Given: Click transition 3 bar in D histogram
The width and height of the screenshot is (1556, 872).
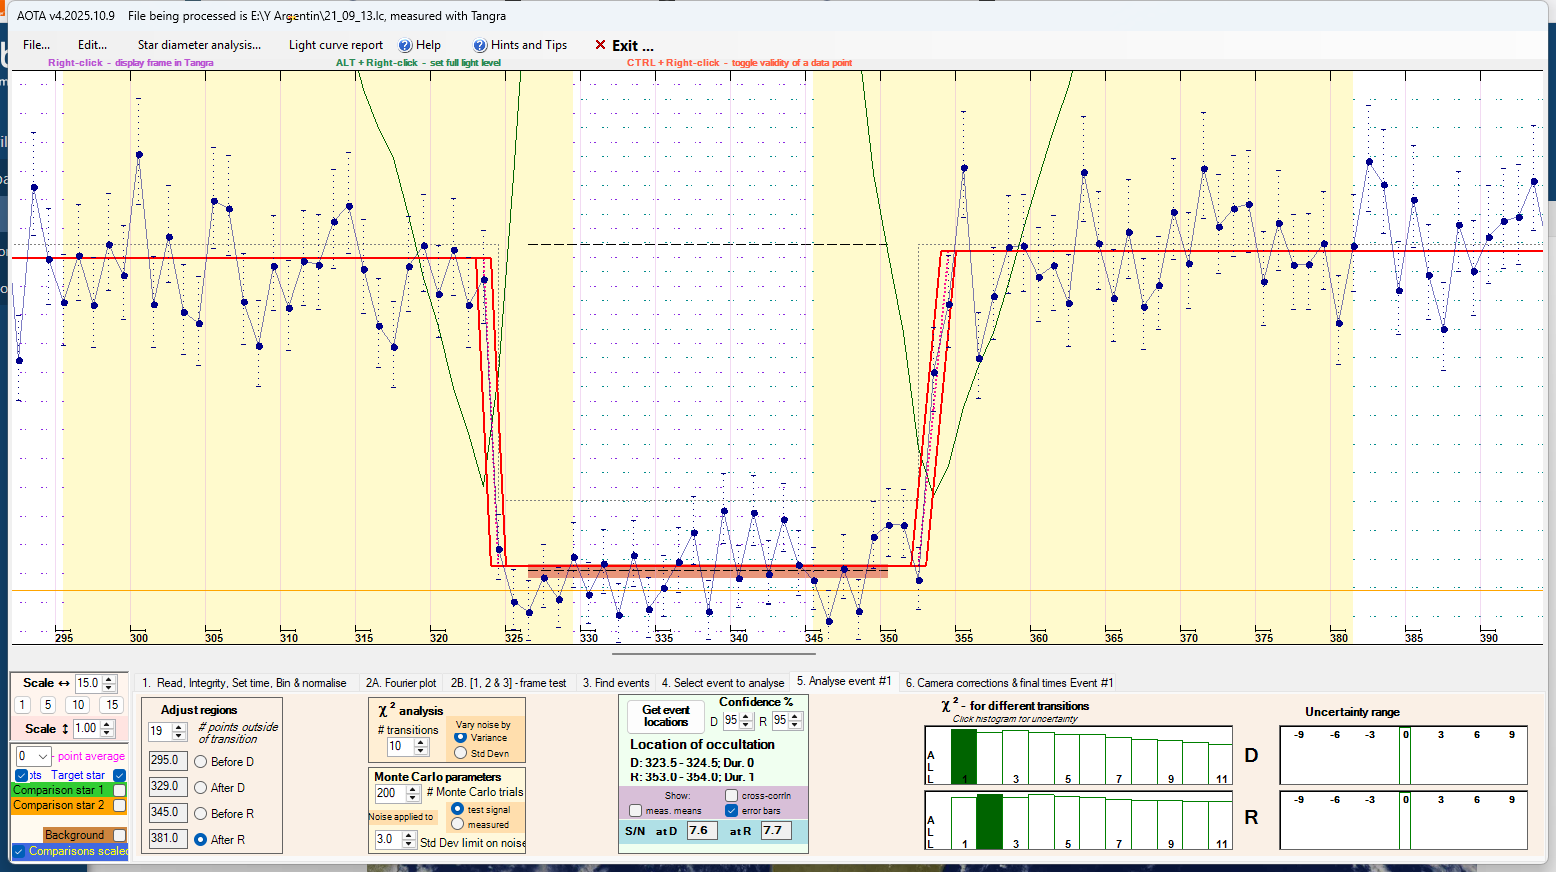Looking at the screenshot, I should point(1015,757).
